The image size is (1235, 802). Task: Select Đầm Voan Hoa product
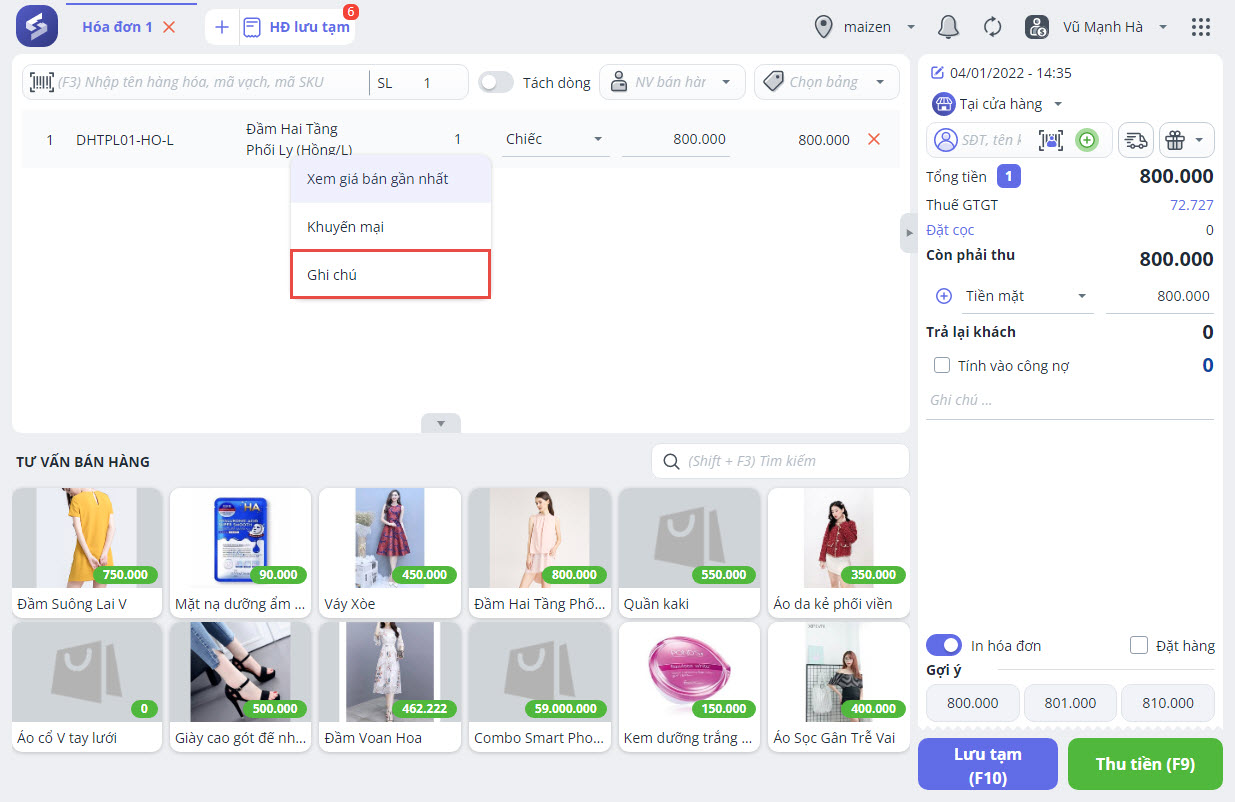pos(390,687)
